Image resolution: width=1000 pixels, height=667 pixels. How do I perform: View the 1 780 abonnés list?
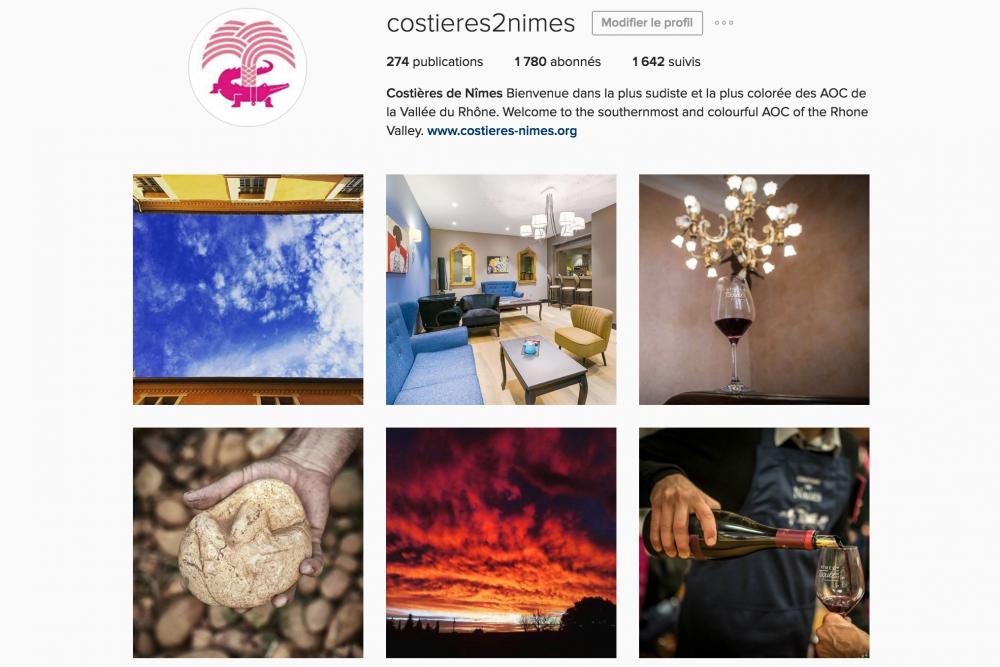pos(557,62)
